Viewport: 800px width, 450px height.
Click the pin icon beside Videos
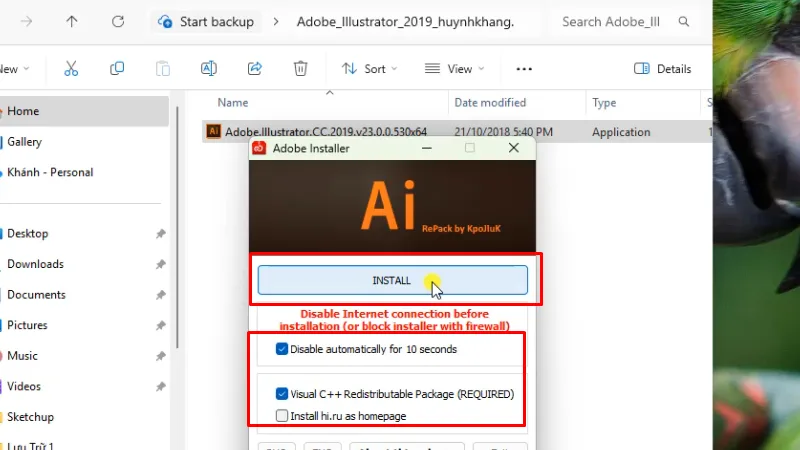pyautogui.click(x=161, y=387)
